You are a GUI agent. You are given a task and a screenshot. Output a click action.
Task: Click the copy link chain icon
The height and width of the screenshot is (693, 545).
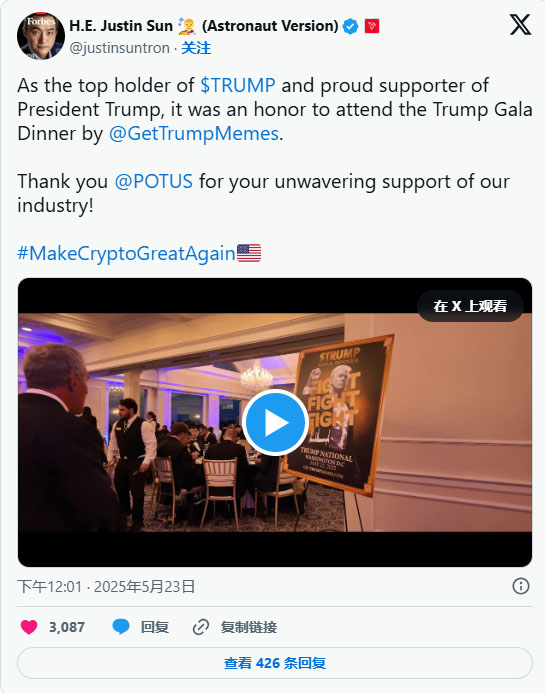pyautogui.click(x=201, y=627)
